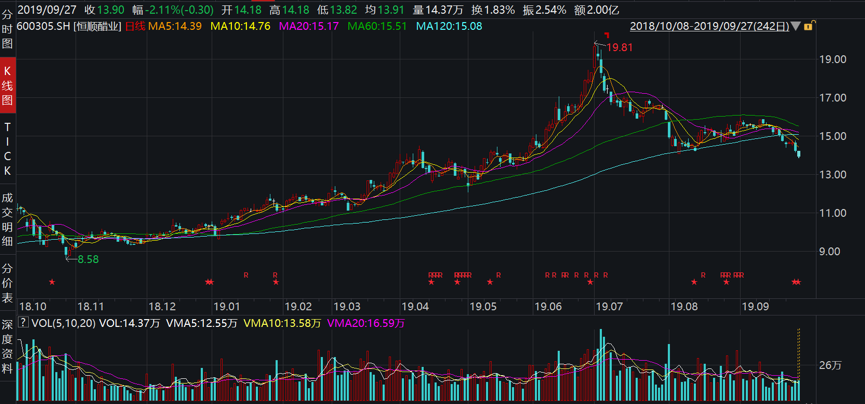Select the K线图 sidebar tab

[x=8, y=87]
